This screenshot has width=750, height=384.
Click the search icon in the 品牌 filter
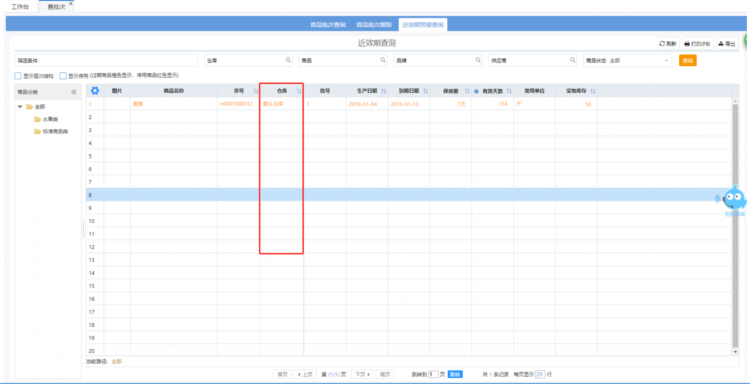pyautogui.click(x=478, y=60)
